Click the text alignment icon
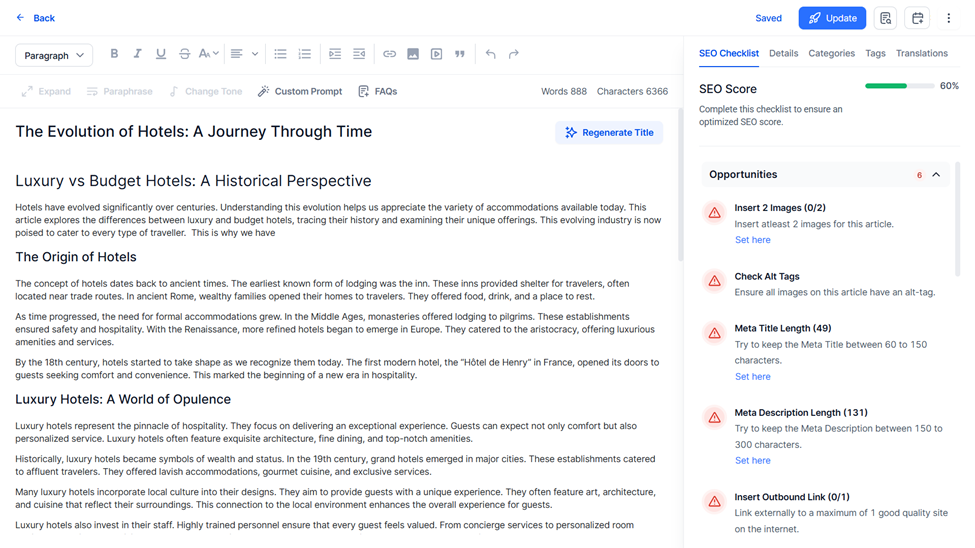The image size is (975, 548). point(236,53)
